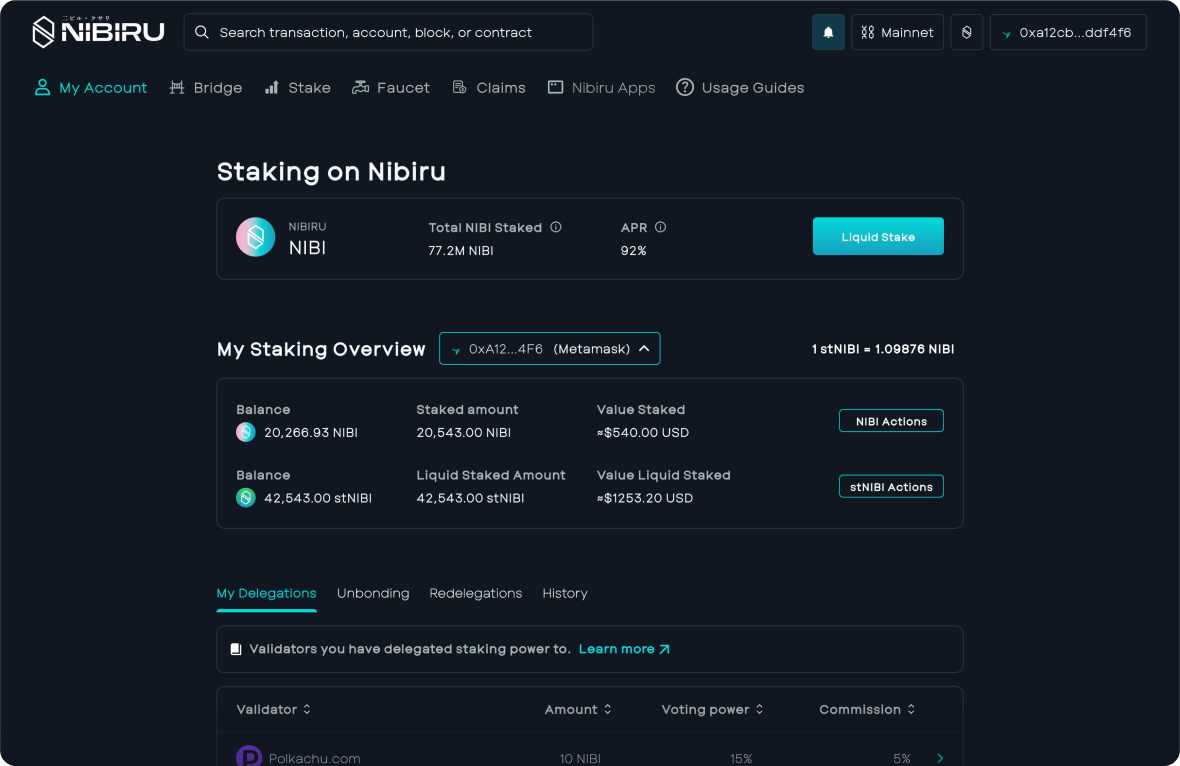Click the Faucet icon
This screenshot has width=1180, height=766.
point(360,87)
